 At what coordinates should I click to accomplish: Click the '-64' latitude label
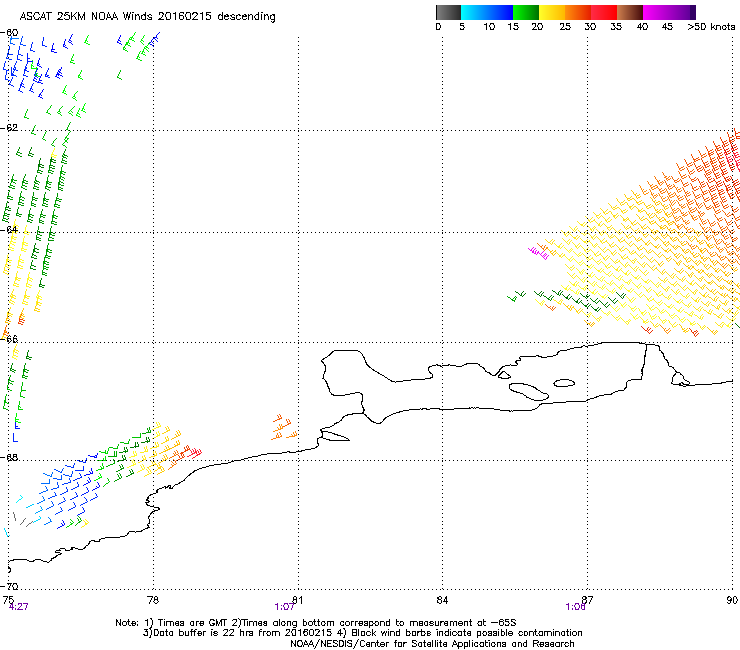(9, 229)
